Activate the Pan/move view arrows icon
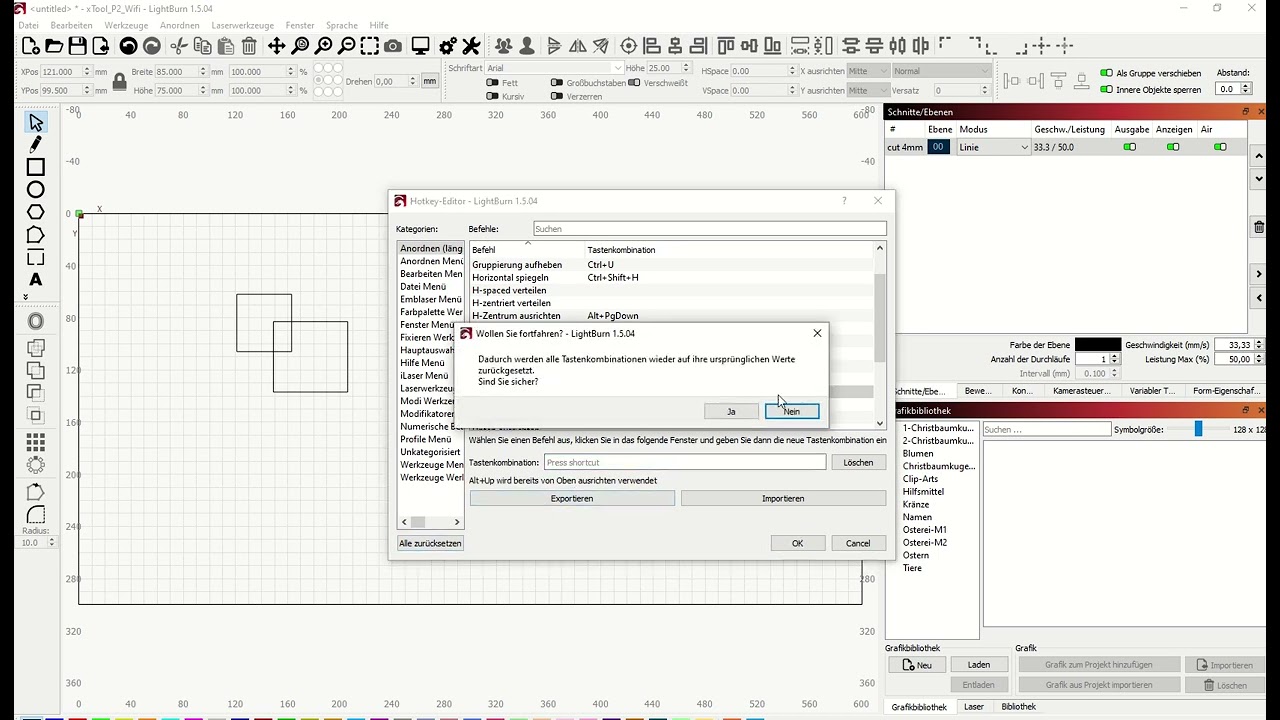The height and width of the screenshot is (720, 1280). [x=276, y=46]
